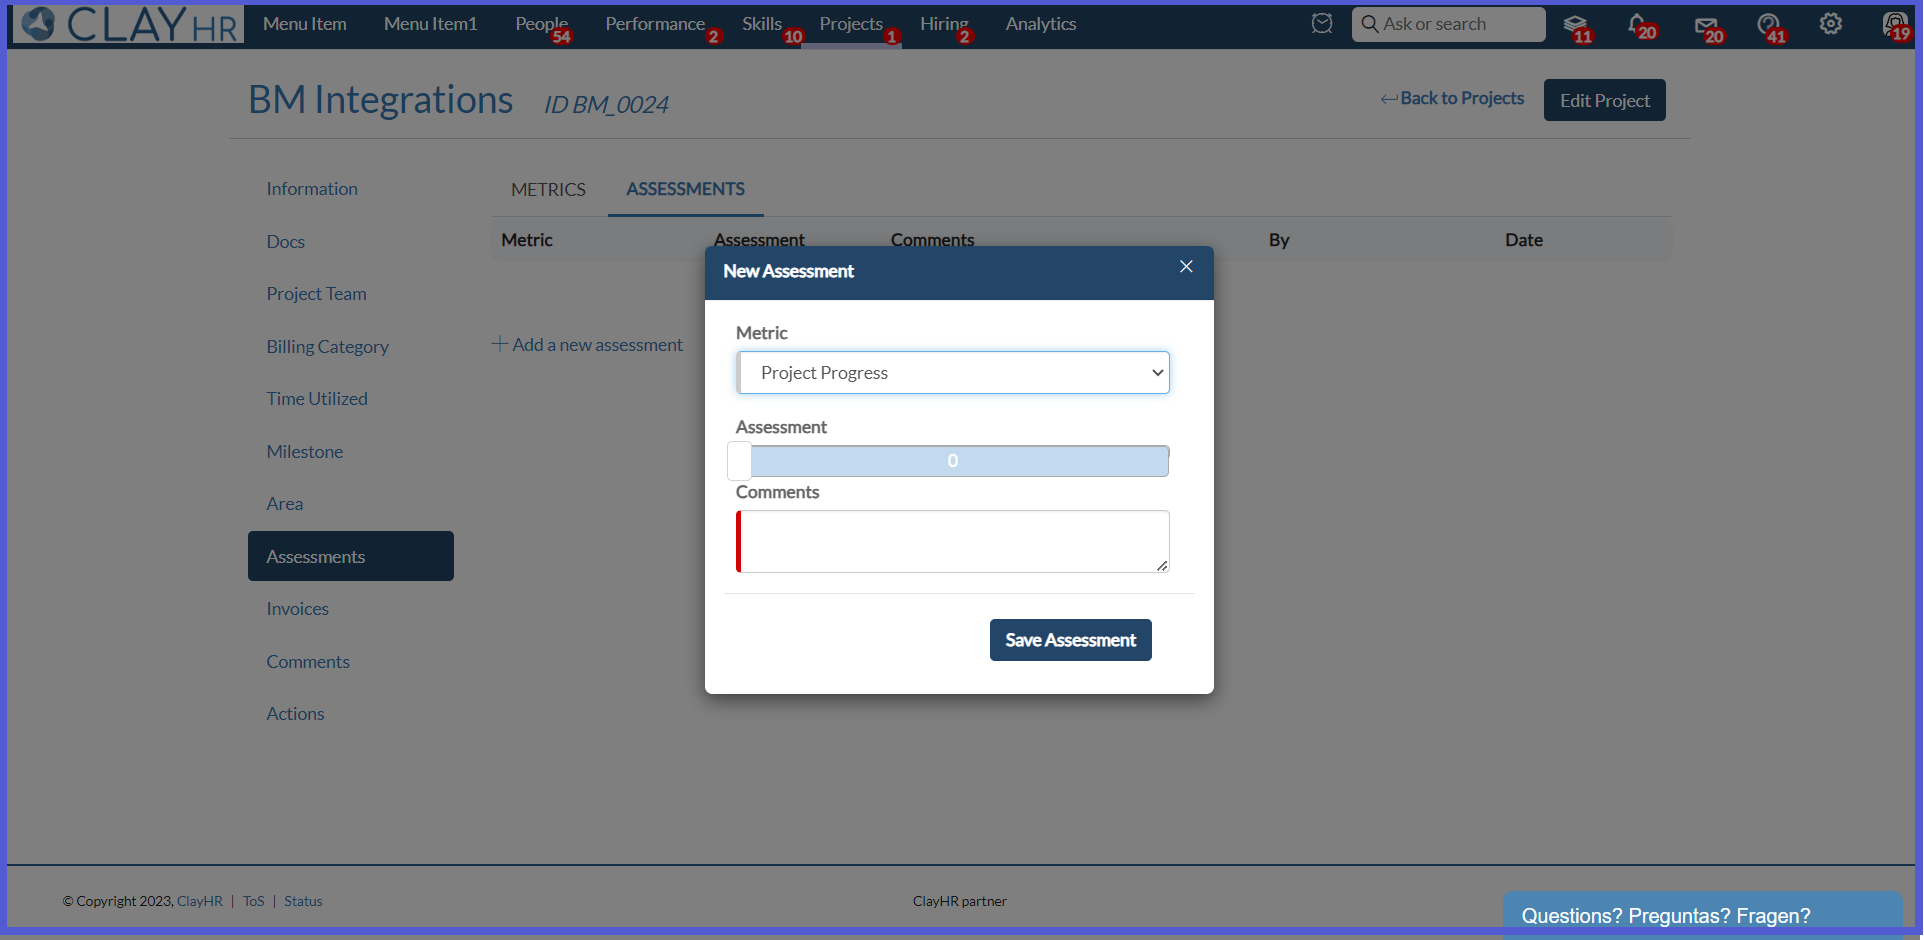The height and width of the screenshot is (940, 1924).
Task: Open the tasks checklist icon beside search
Action: [x=1322, y=23]
